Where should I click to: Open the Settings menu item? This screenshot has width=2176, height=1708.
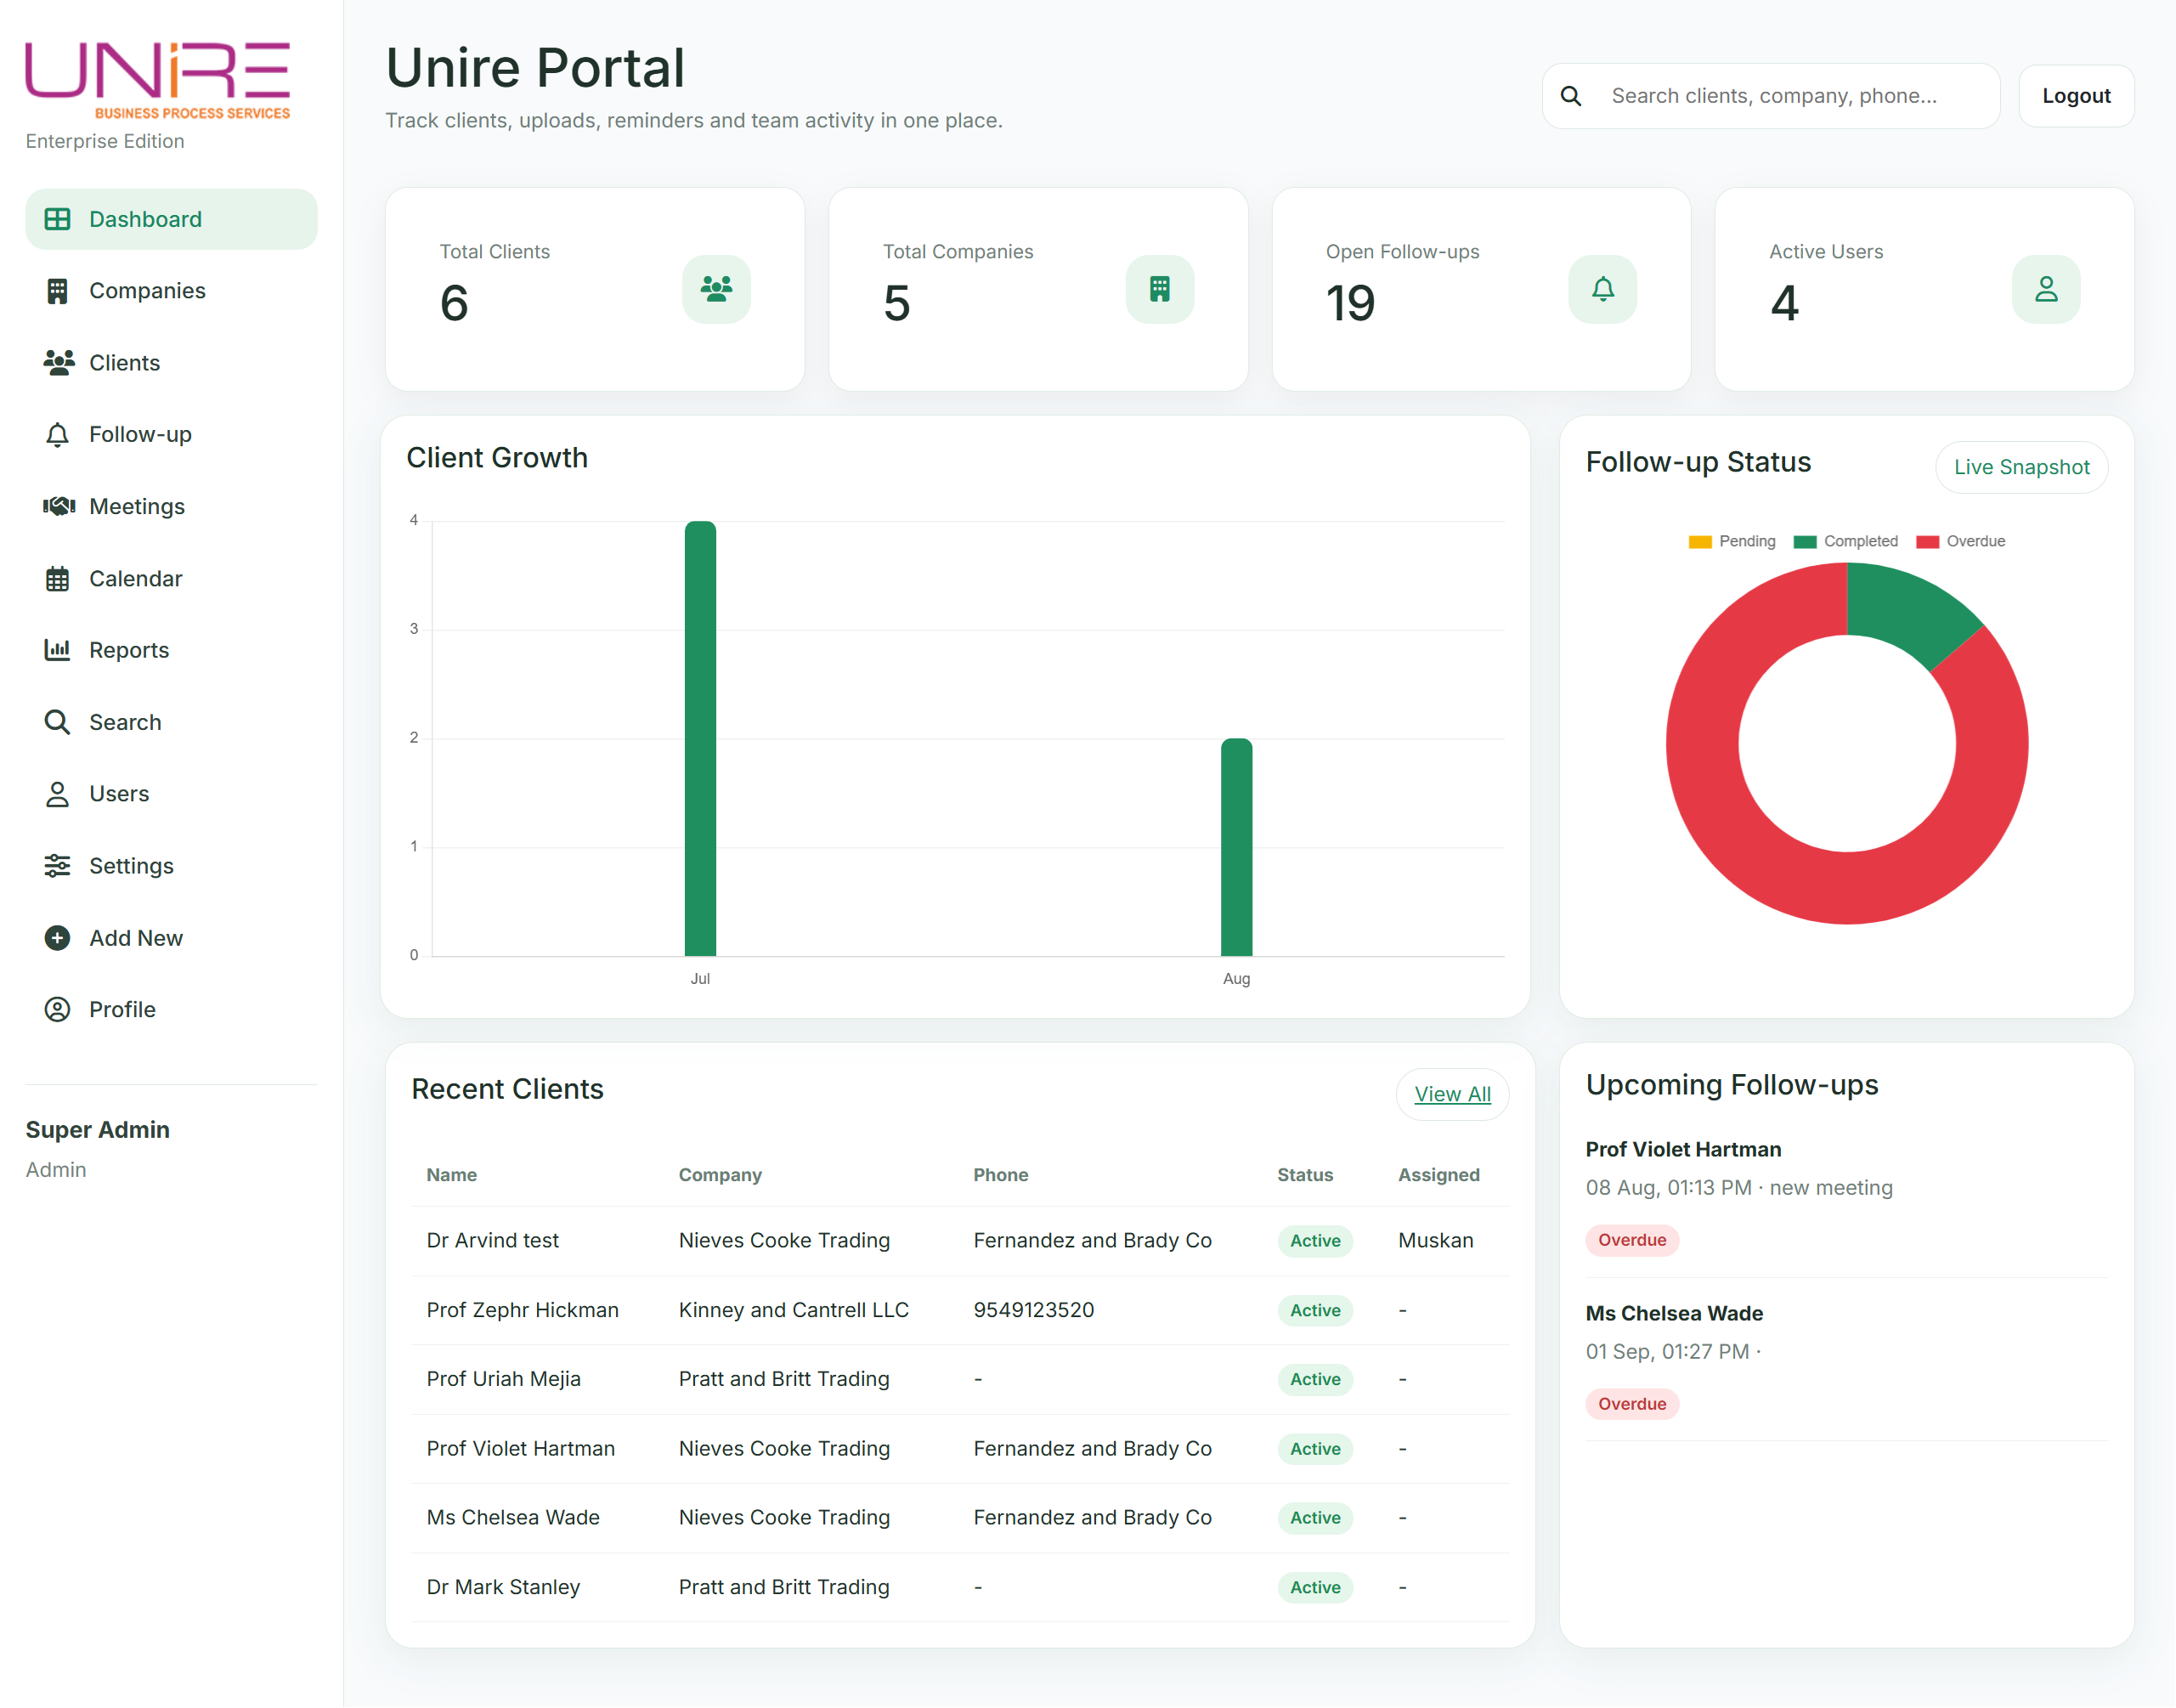click(171, 866)
